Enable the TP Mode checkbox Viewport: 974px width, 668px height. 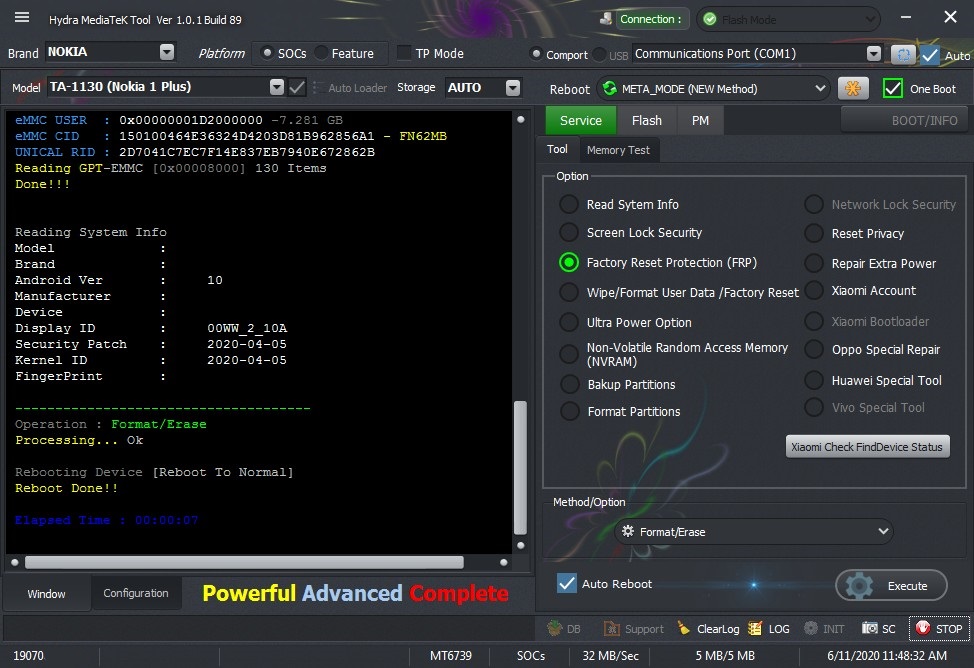[x=404, y=53]
